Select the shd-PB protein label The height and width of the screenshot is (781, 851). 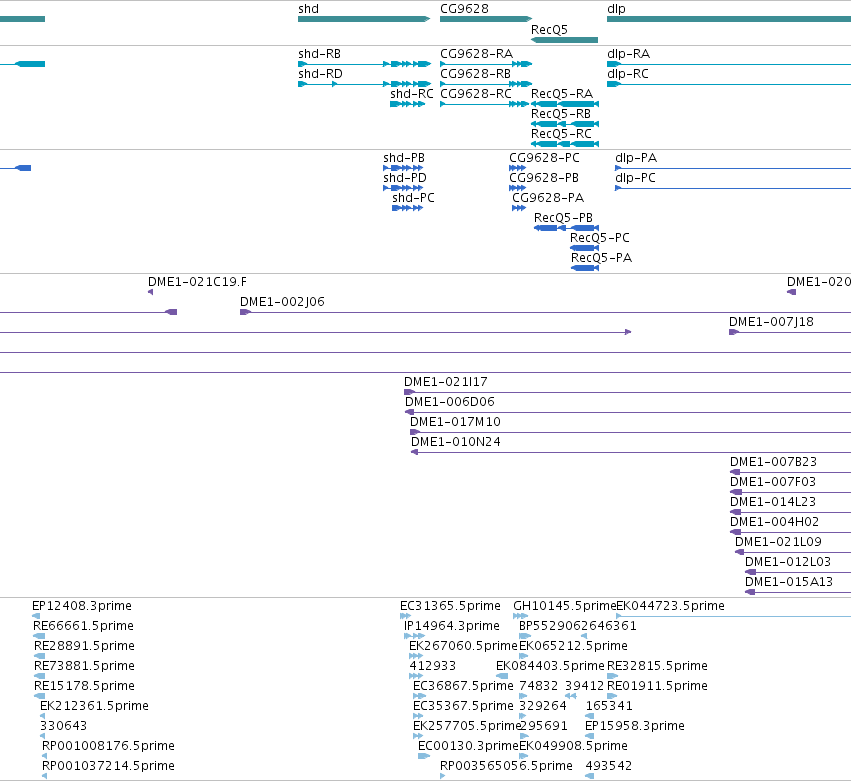[404, 158]
